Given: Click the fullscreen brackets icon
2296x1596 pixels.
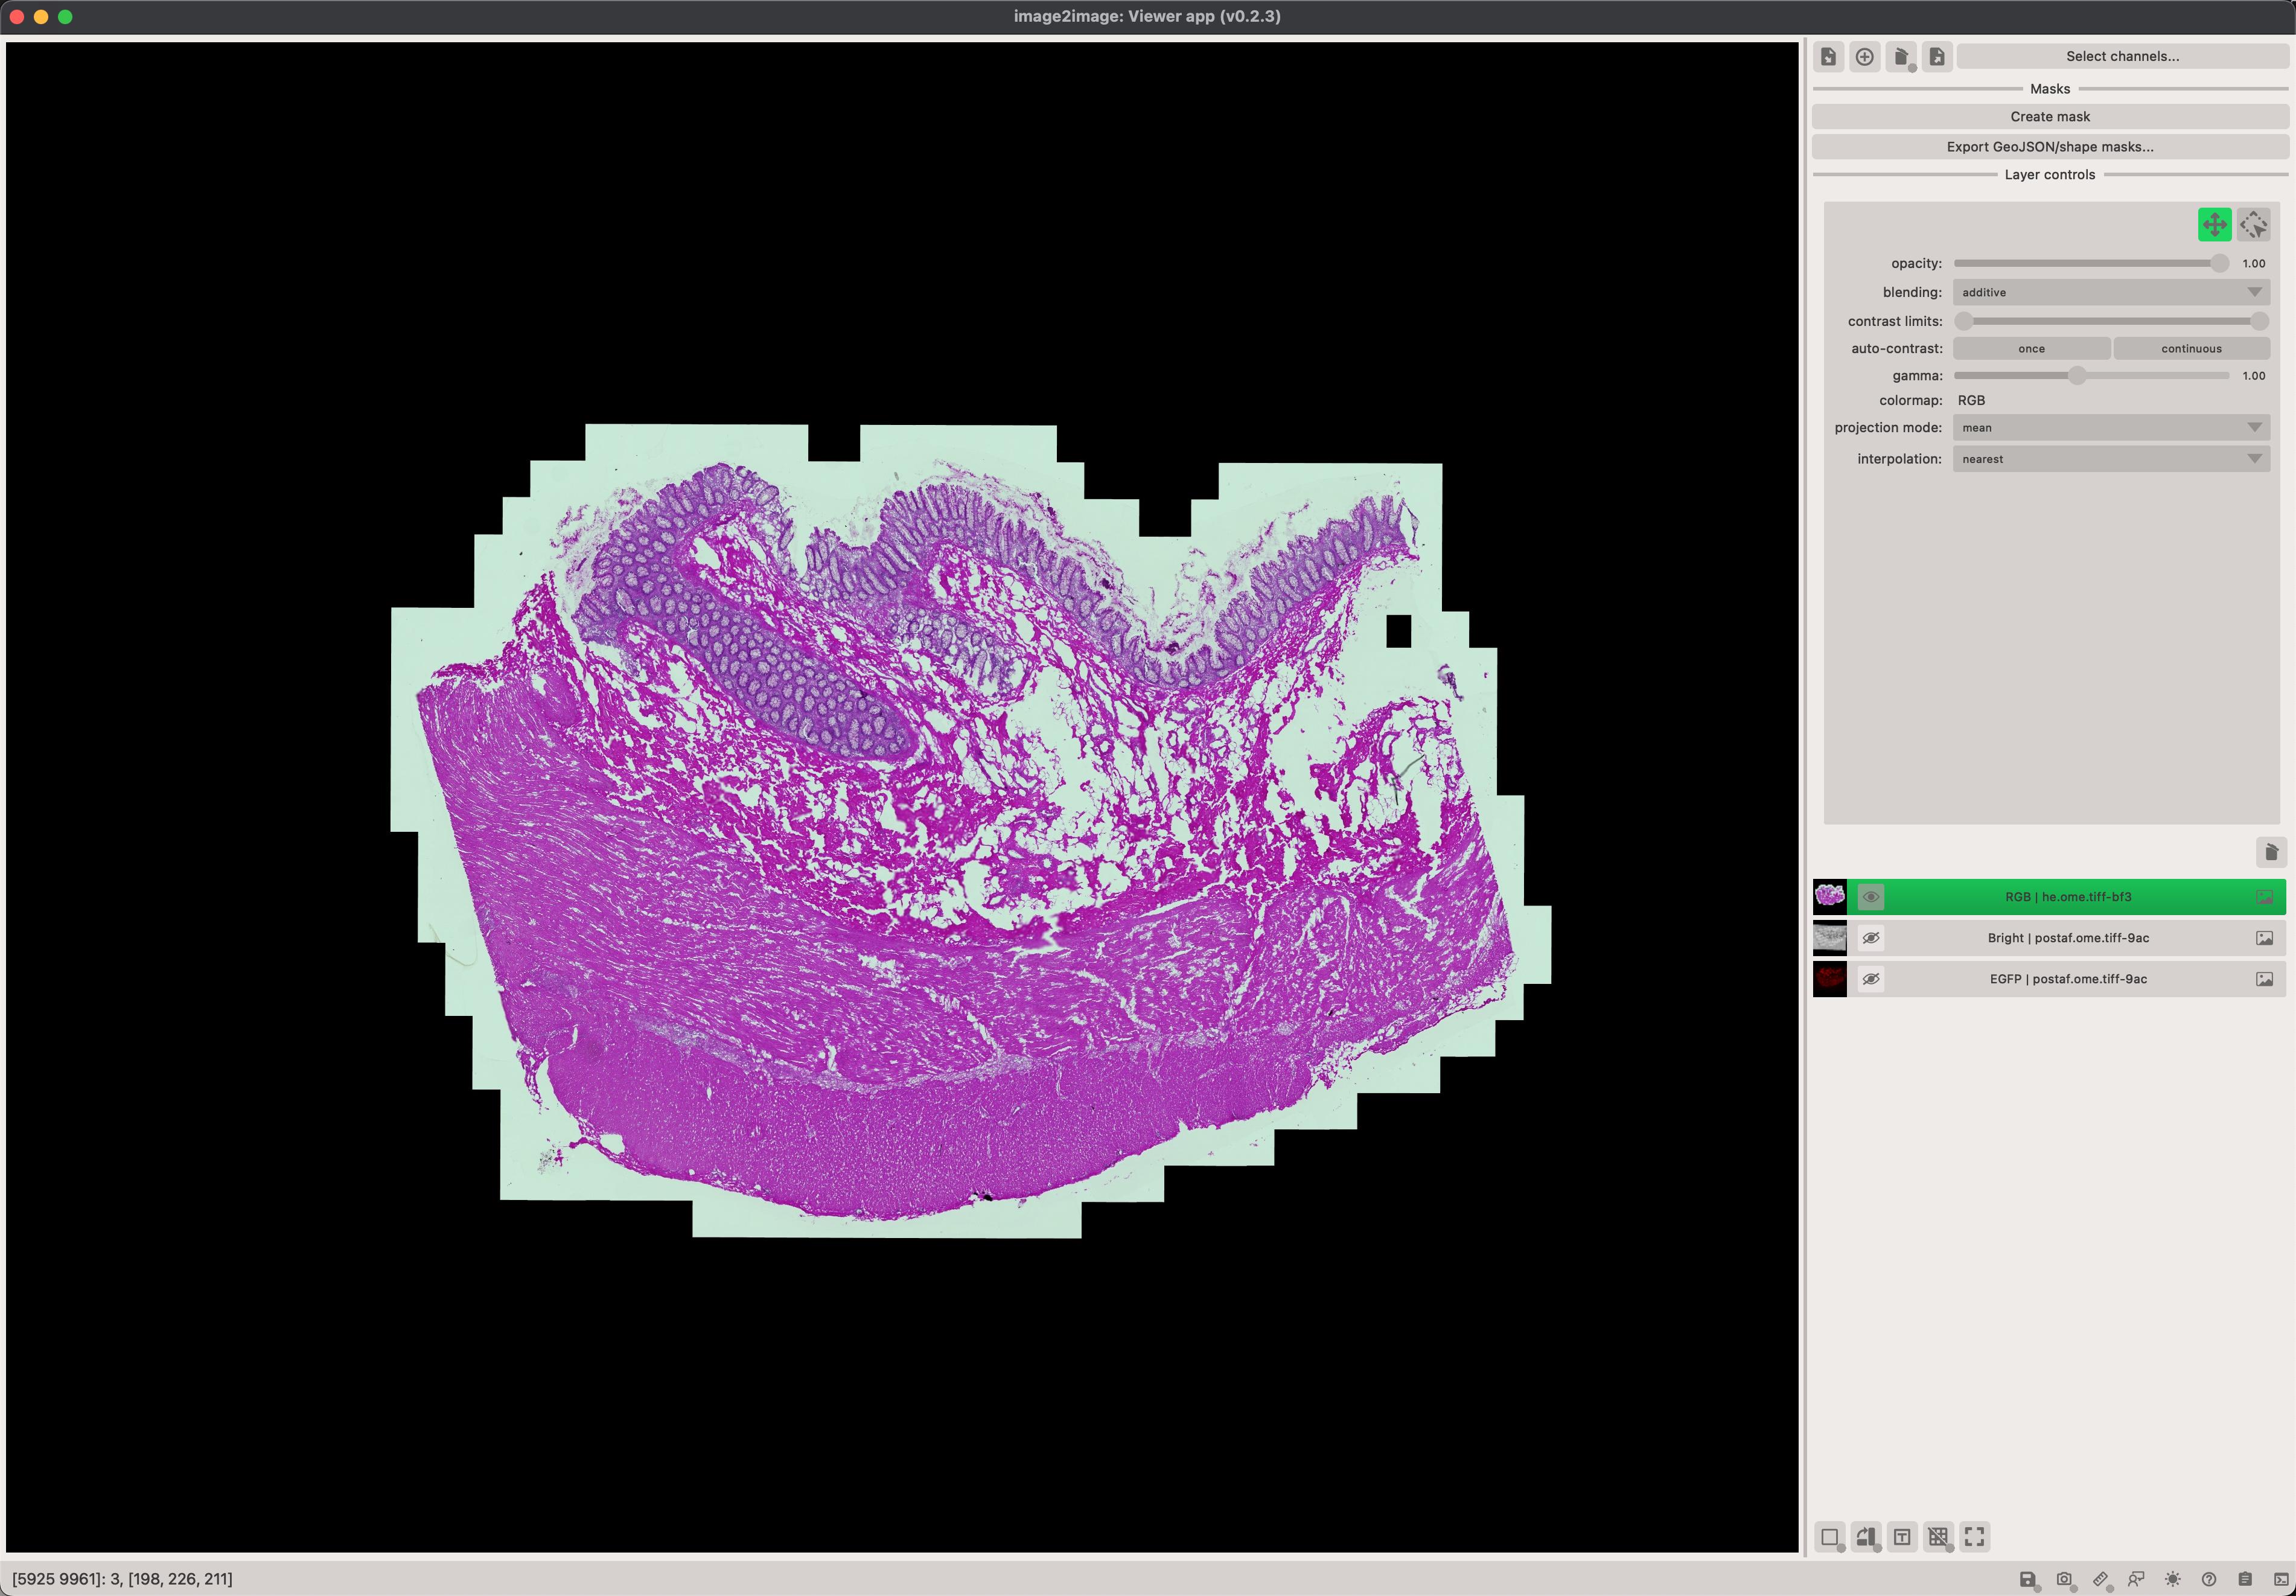Looking at the screenshot, I should 1974,1537.
